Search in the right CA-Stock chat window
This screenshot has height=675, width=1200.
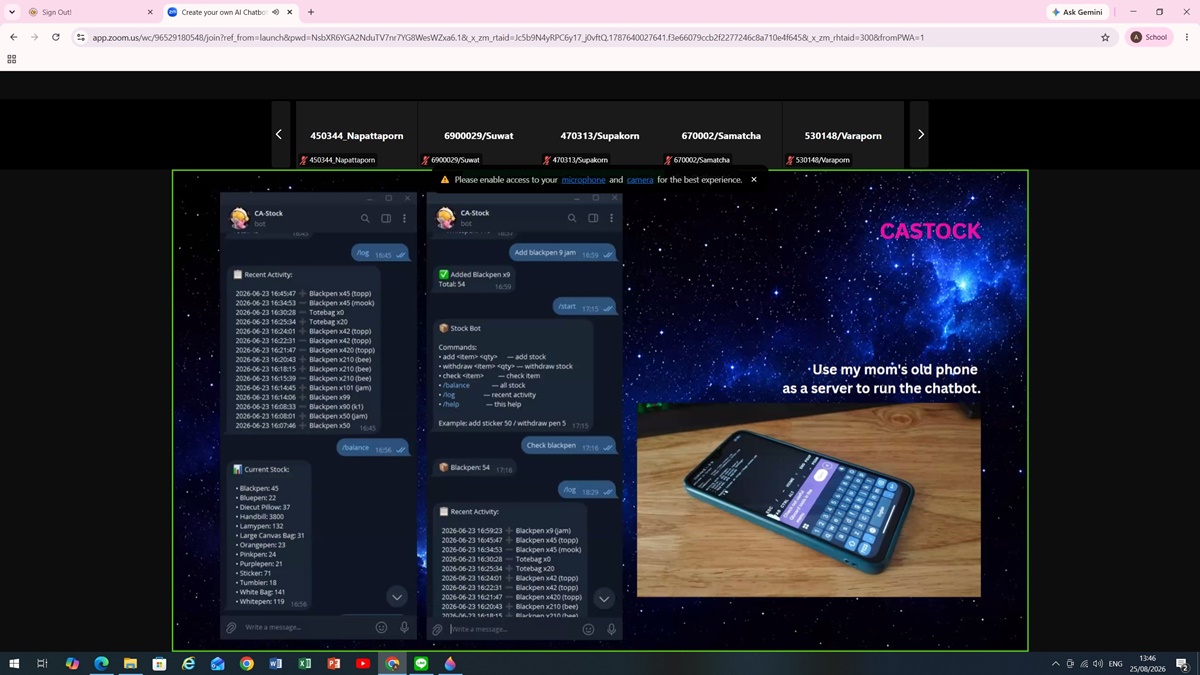click(x=572, y=218)
